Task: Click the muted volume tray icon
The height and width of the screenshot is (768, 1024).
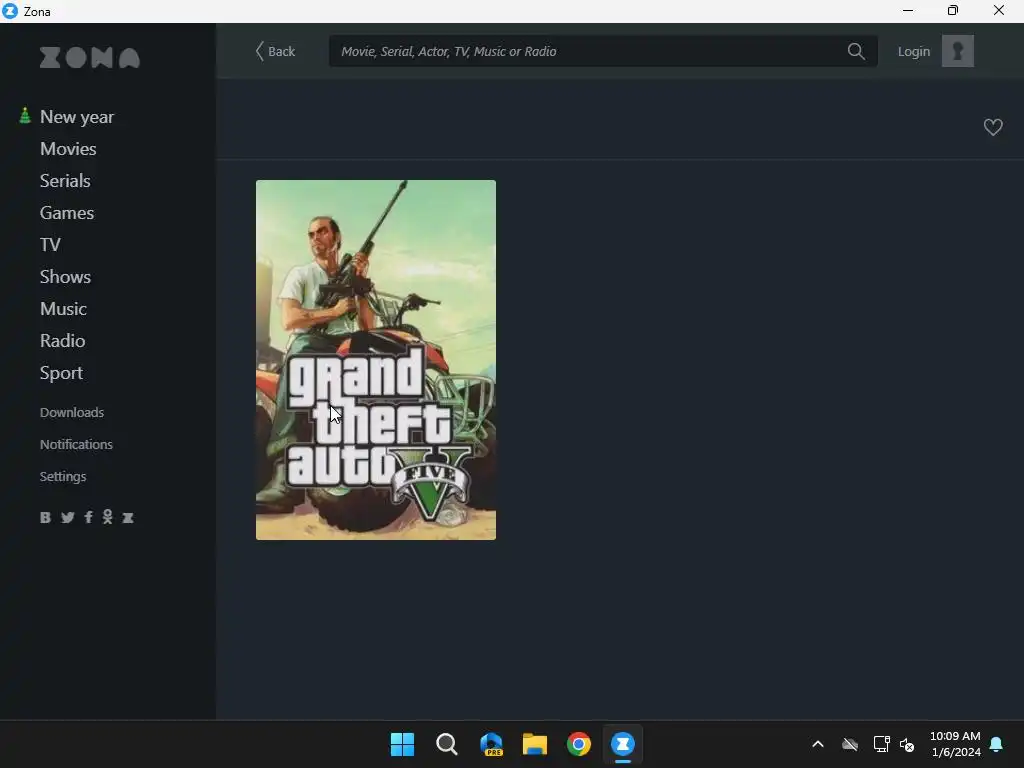Action: 906,744
